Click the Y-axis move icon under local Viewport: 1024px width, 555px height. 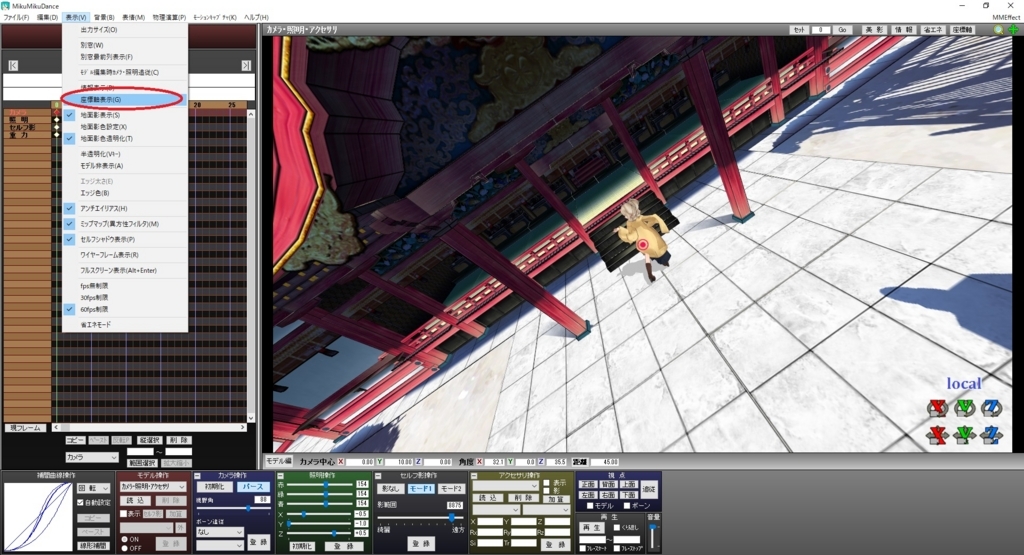[965, 408]
